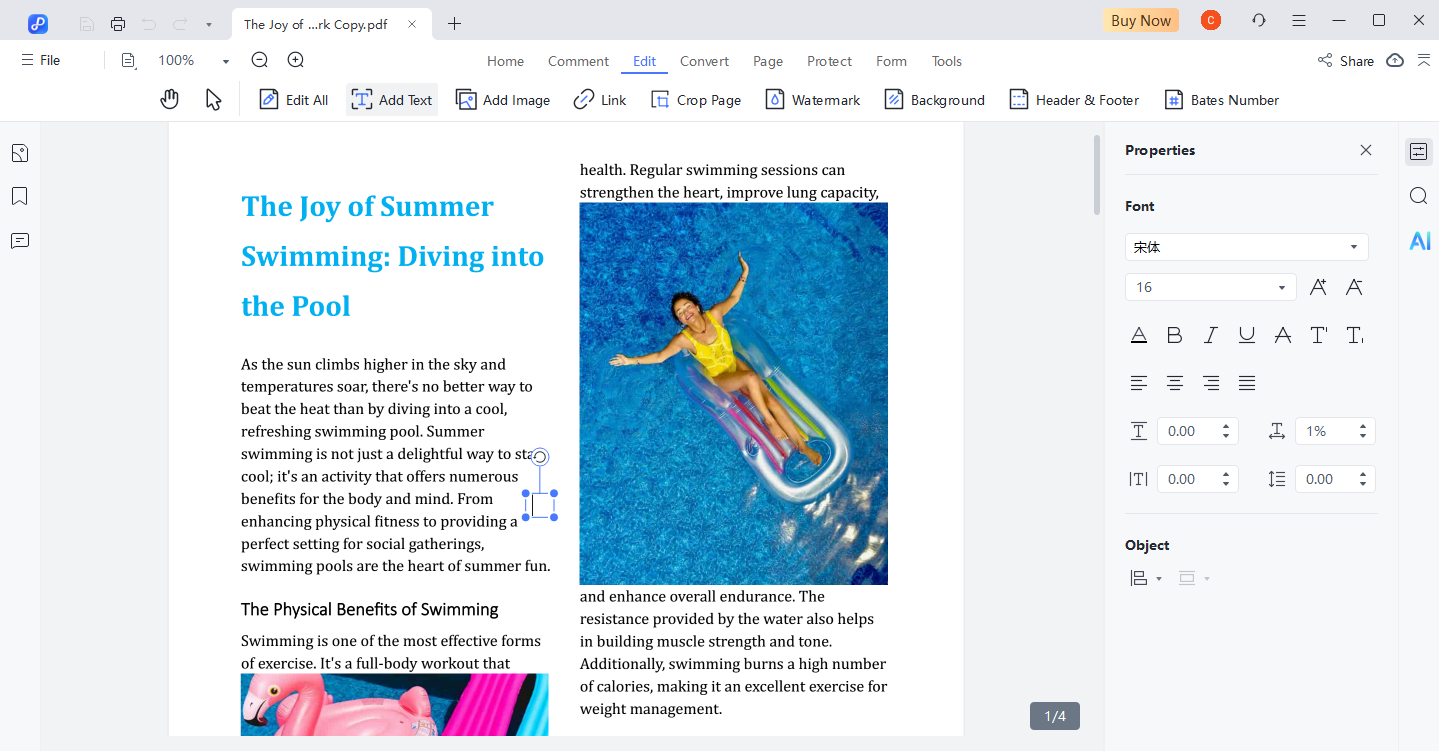Enable underline formatting
Viewport: 1439px width, 751px height.
[x=1246, y=335]
